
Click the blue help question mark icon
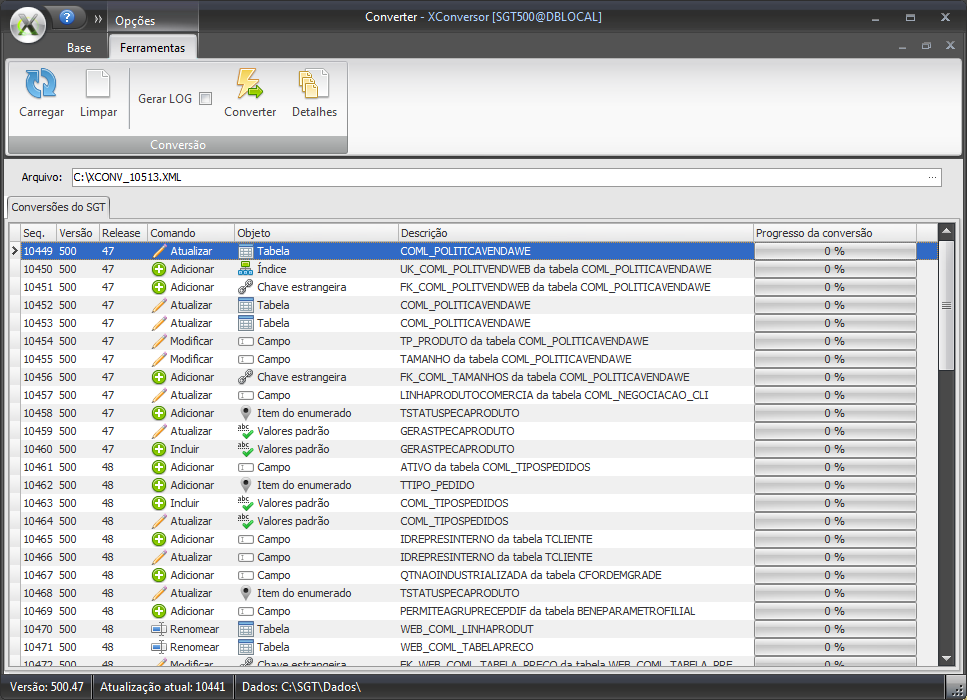(67, 17)
